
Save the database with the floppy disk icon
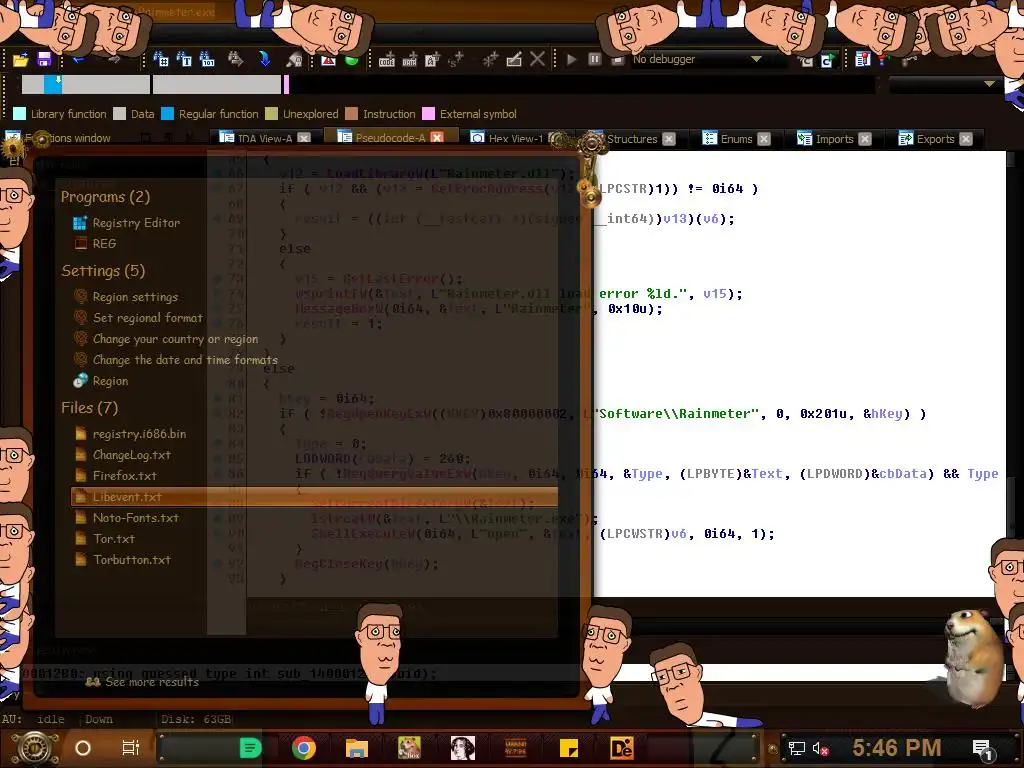point(44,59)
